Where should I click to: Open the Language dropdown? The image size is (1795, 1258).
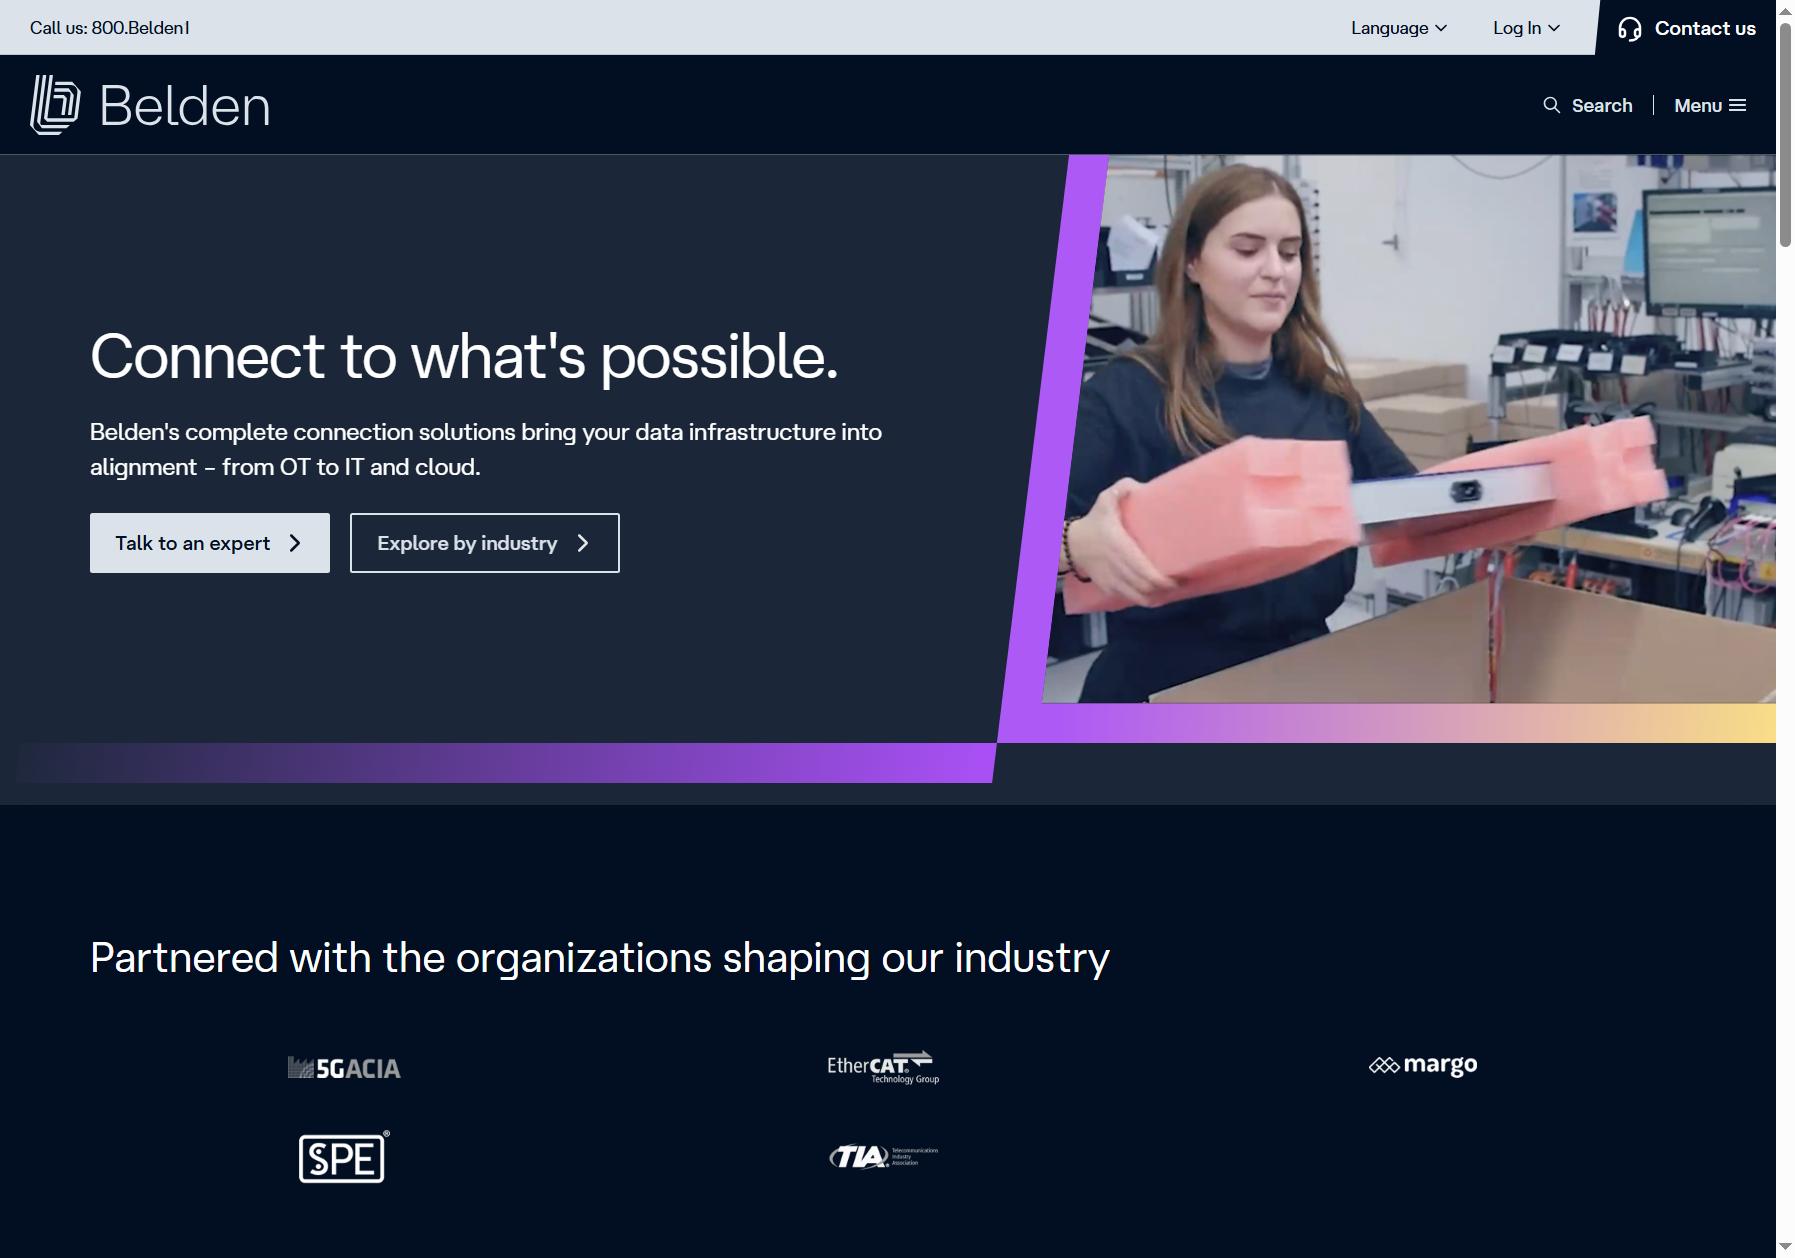tap(1399, 28)
